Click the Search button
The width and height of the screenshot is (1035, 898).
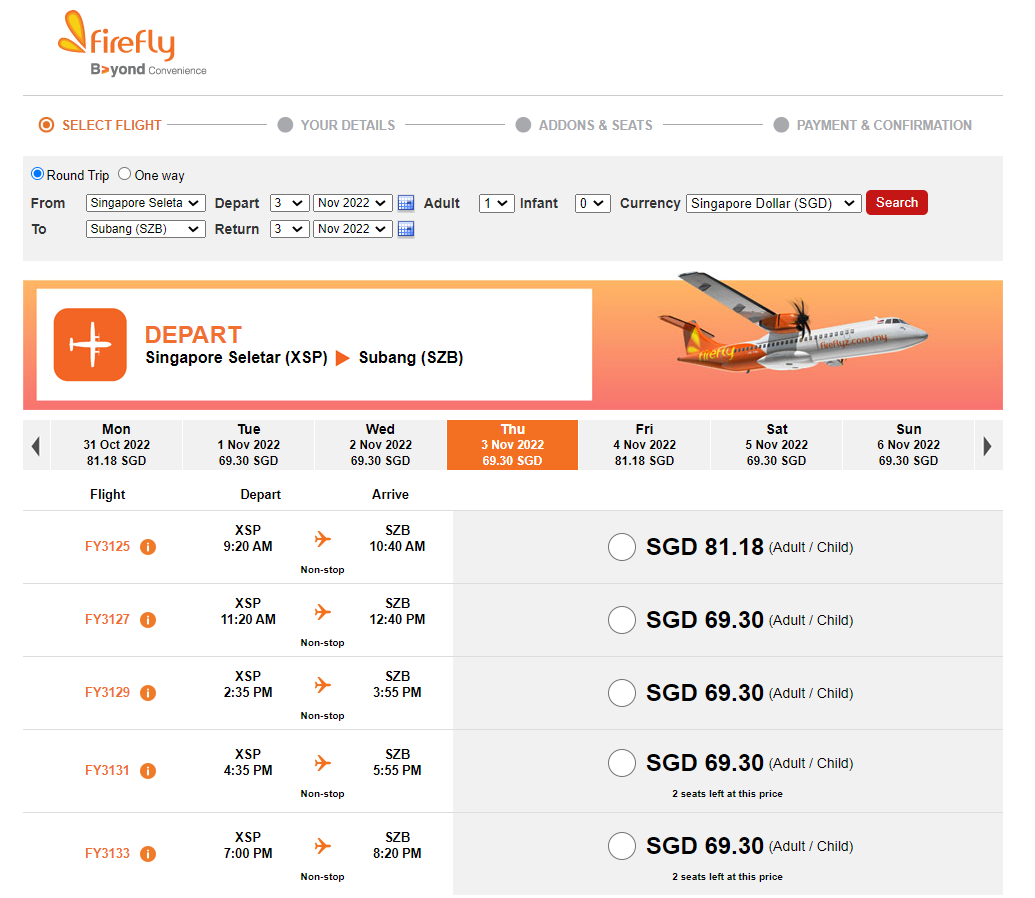(x=896, y=202)
